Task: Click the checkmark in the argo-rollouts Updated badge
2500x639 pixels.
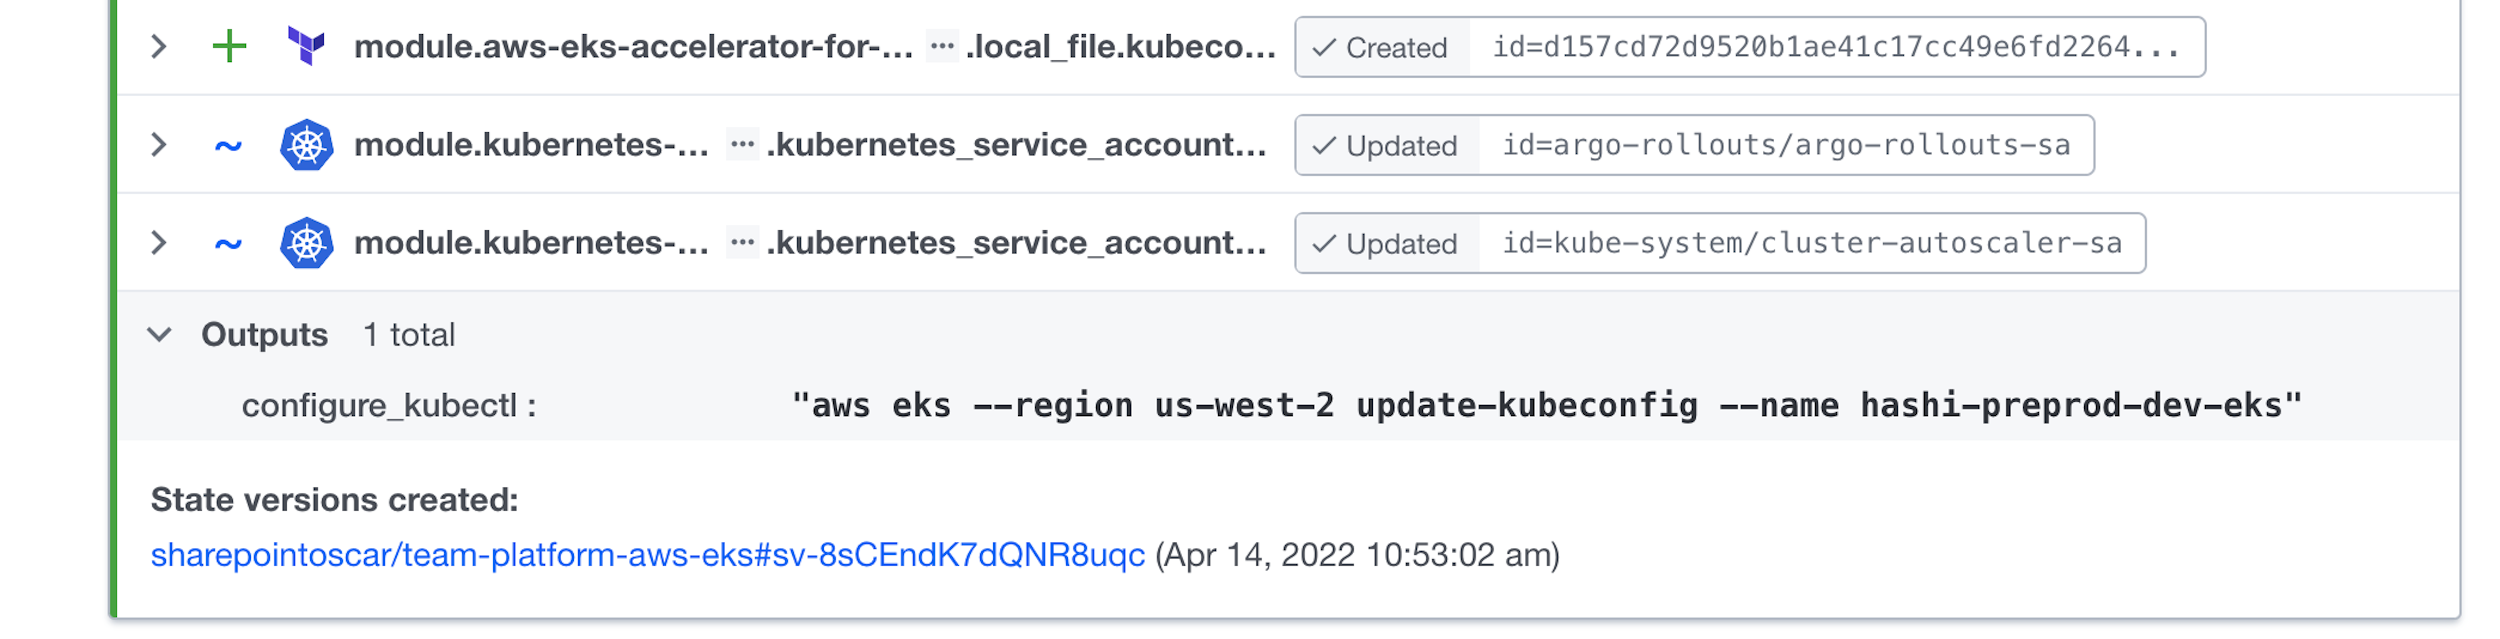Action: 1326,144
